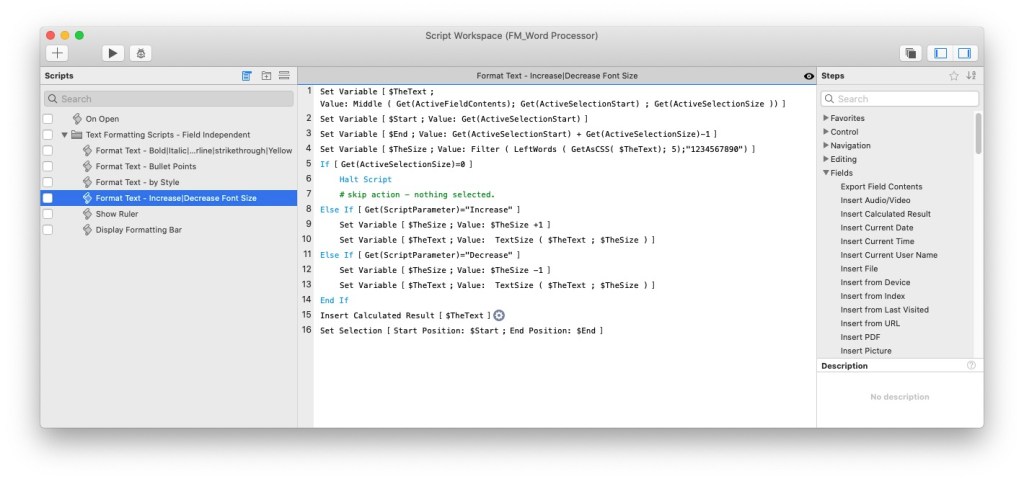
Task: Tick the checkbox next to Show Ruler
Action: pyautogui.click(x=47, y=214)
